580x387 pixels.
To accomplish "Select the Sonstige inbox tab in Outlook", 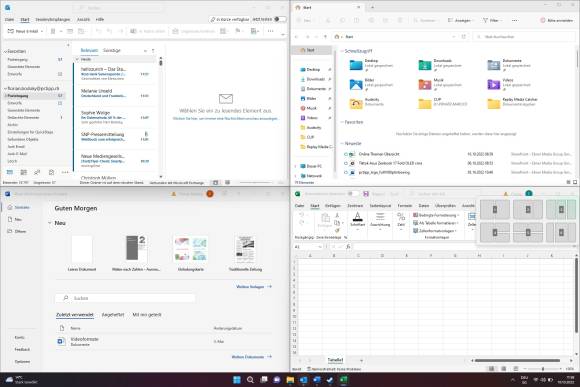I will [x=112, y=50].
